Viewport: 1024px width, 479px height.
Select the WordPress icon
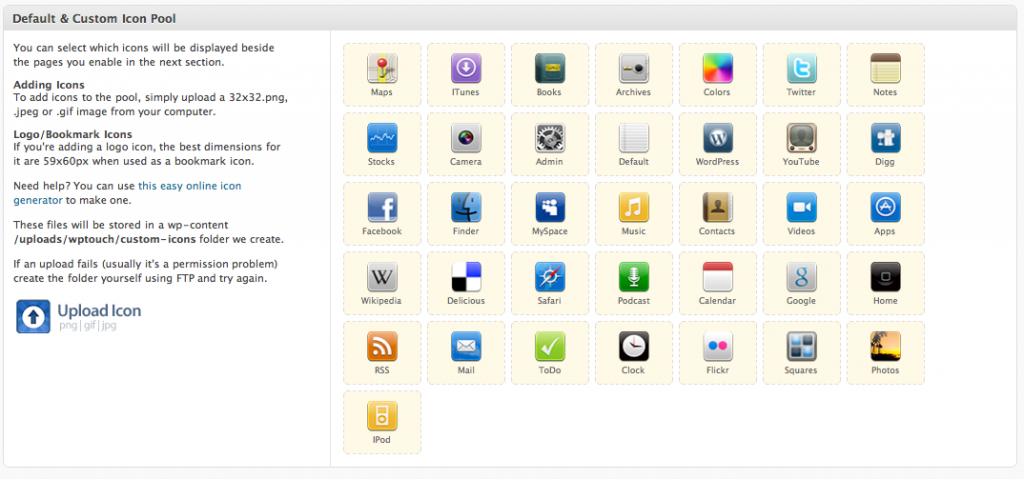[717, 138]
